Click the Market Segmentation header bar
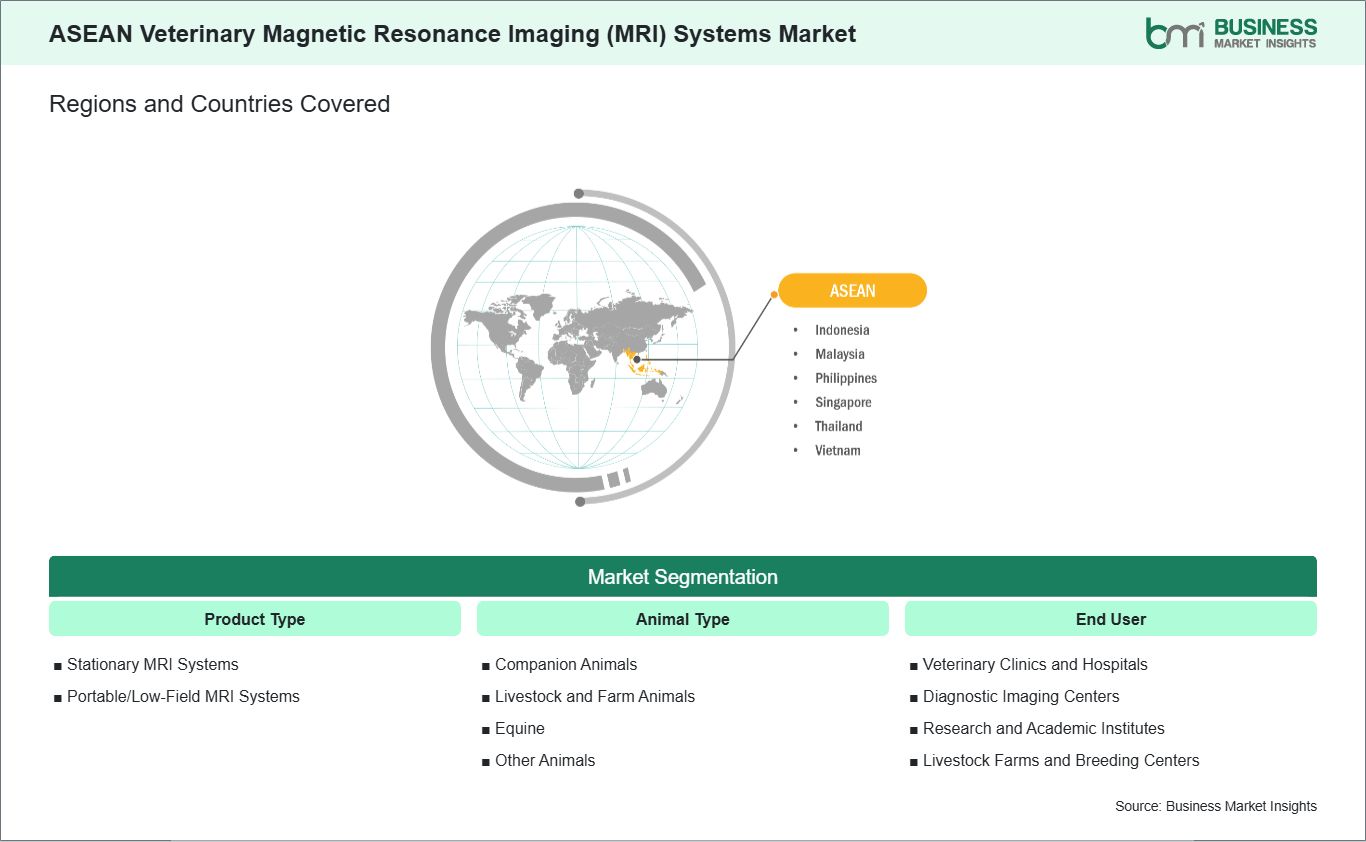 click(x=683, y=577)
